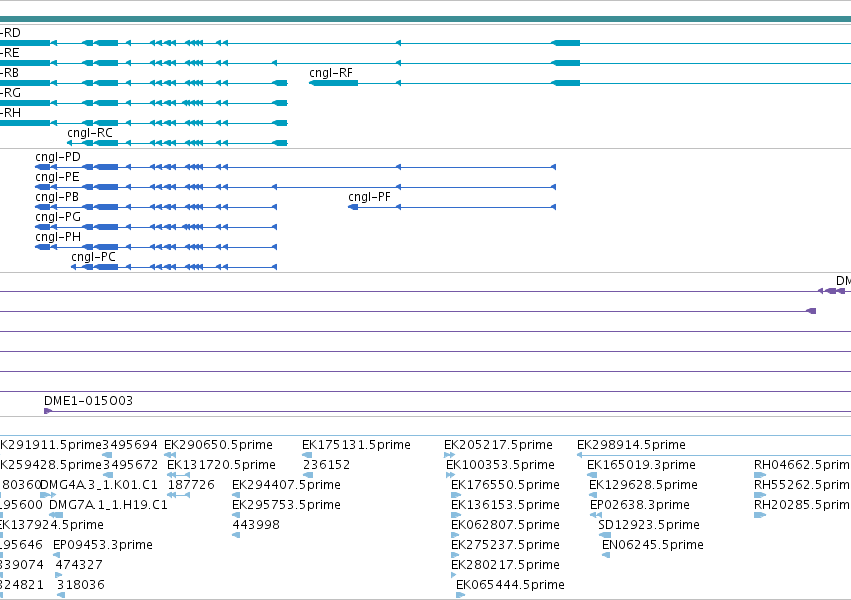The width and height of the screenshot is (851, 600).
Task: Click the EN06245.5prime alignment arrow
Action: click(x=606, y=555)
